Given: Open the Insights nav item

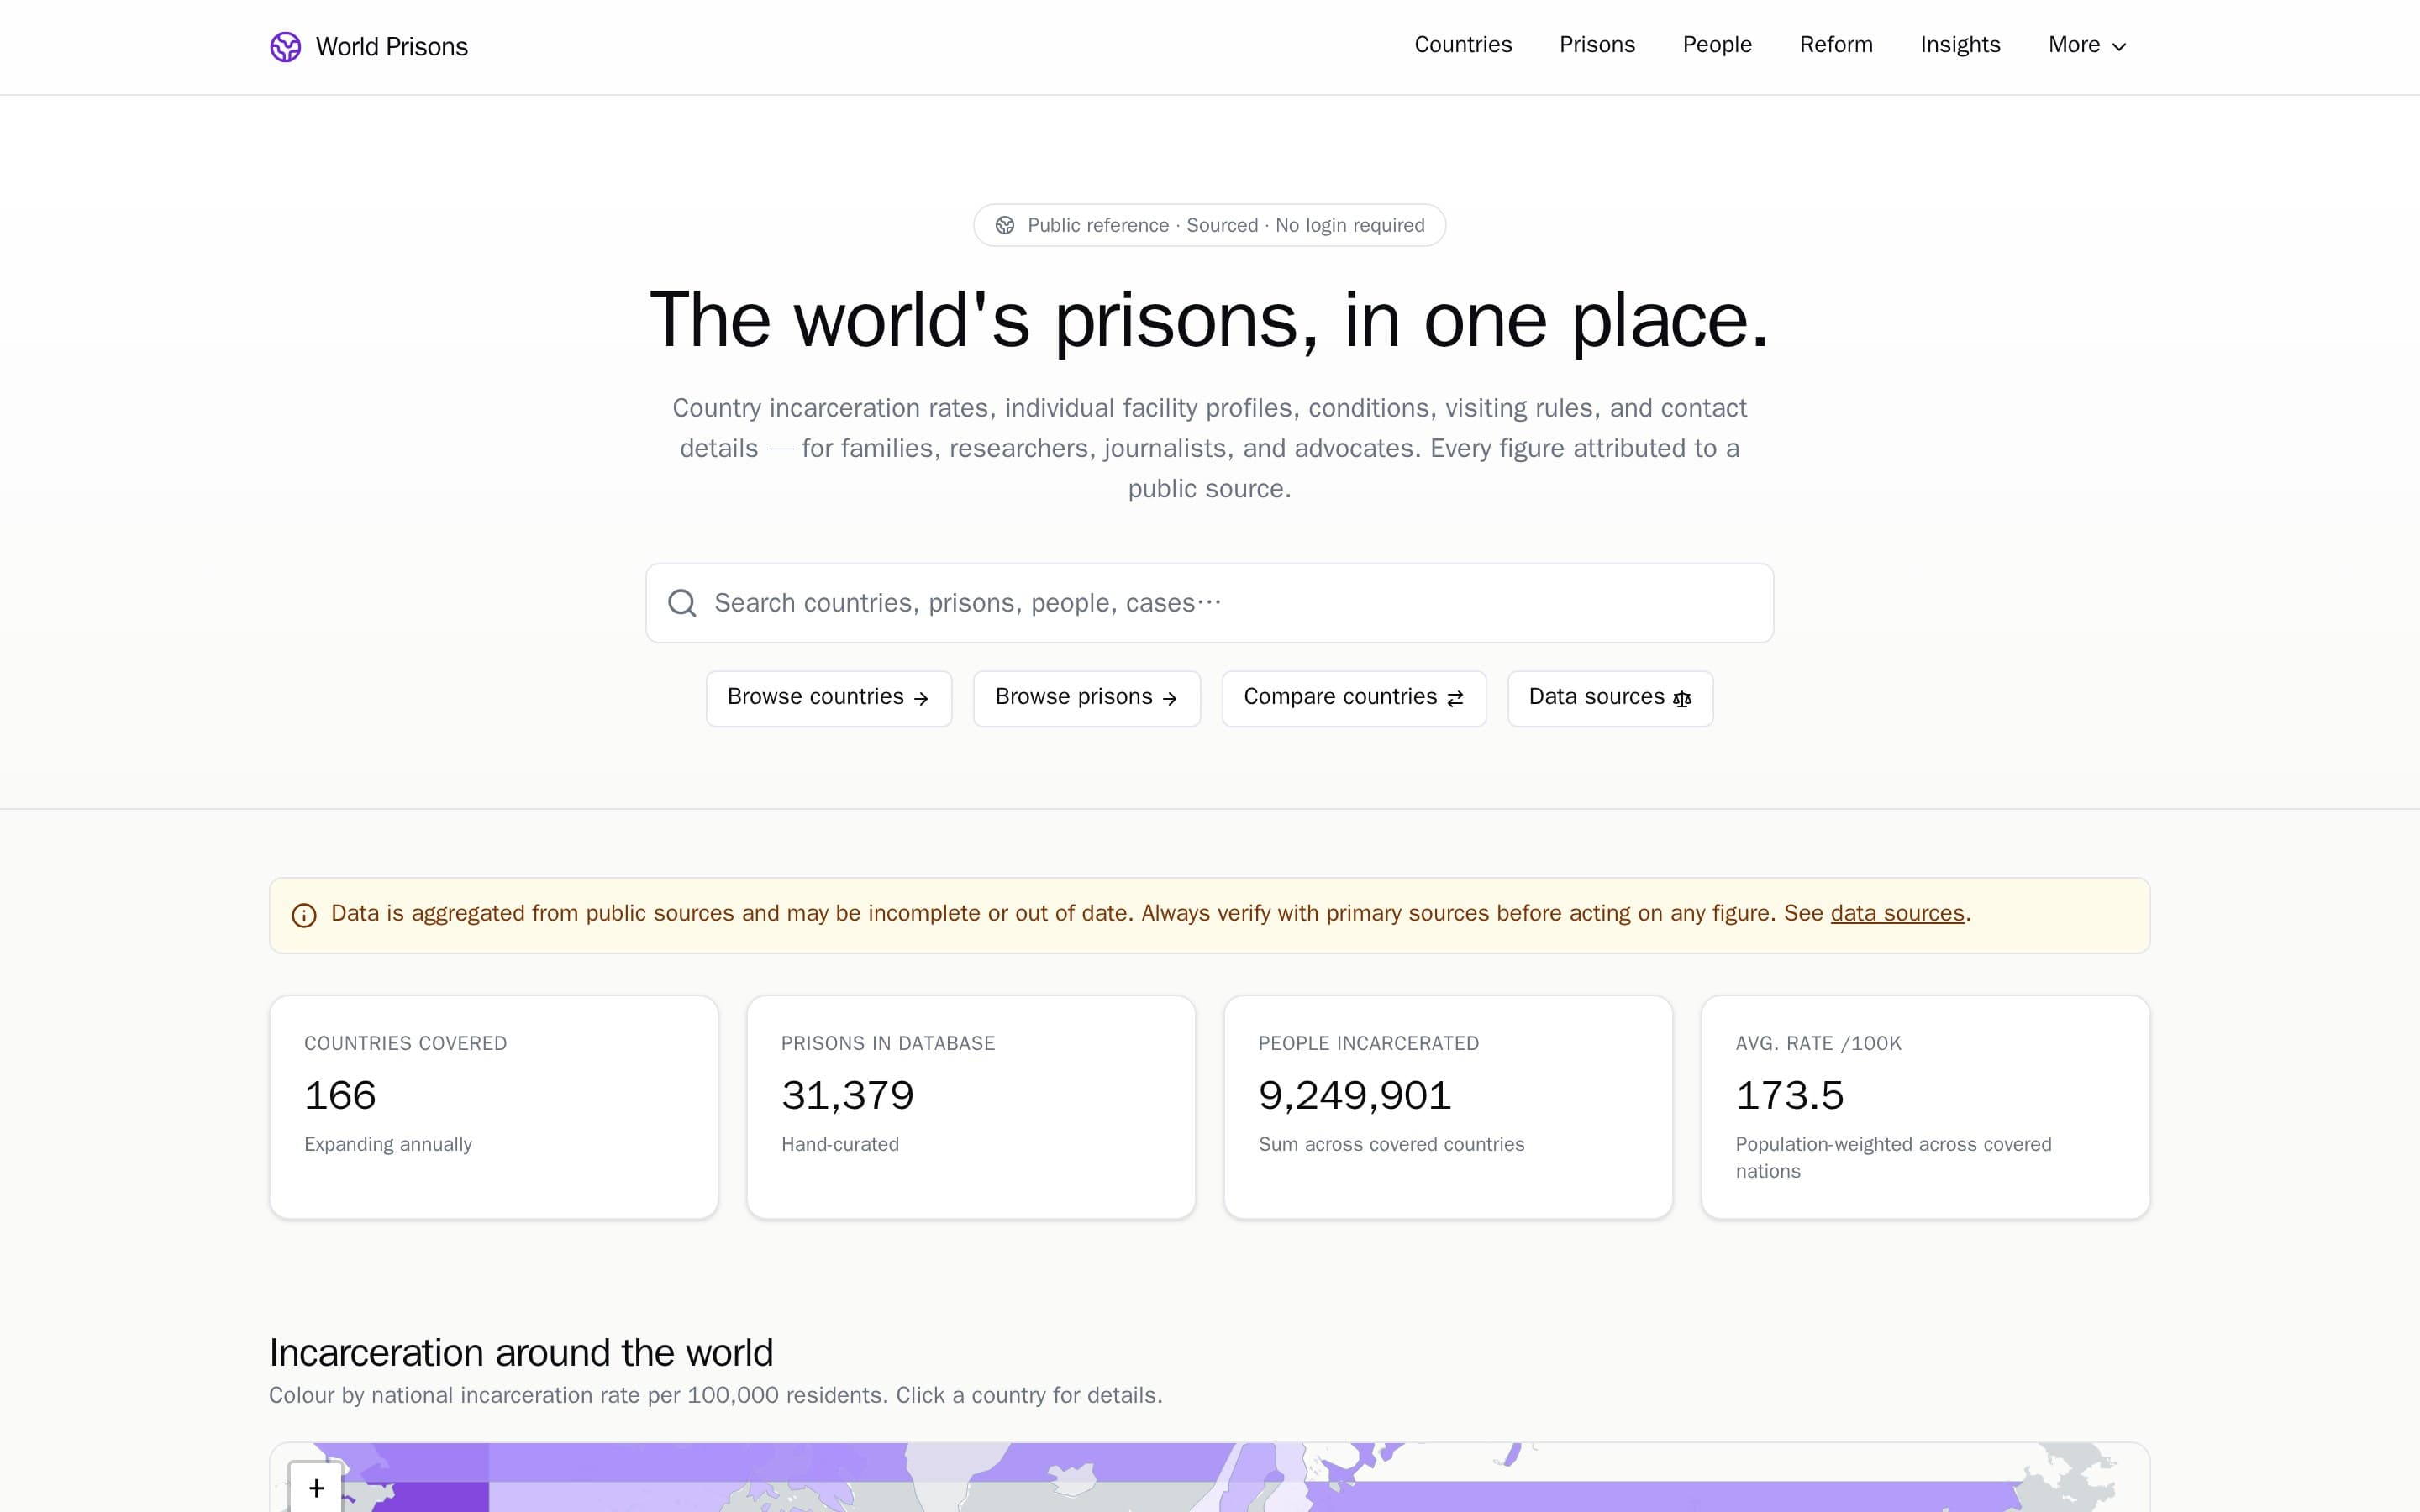Looking at the screenshot, I should [1960, 45].
